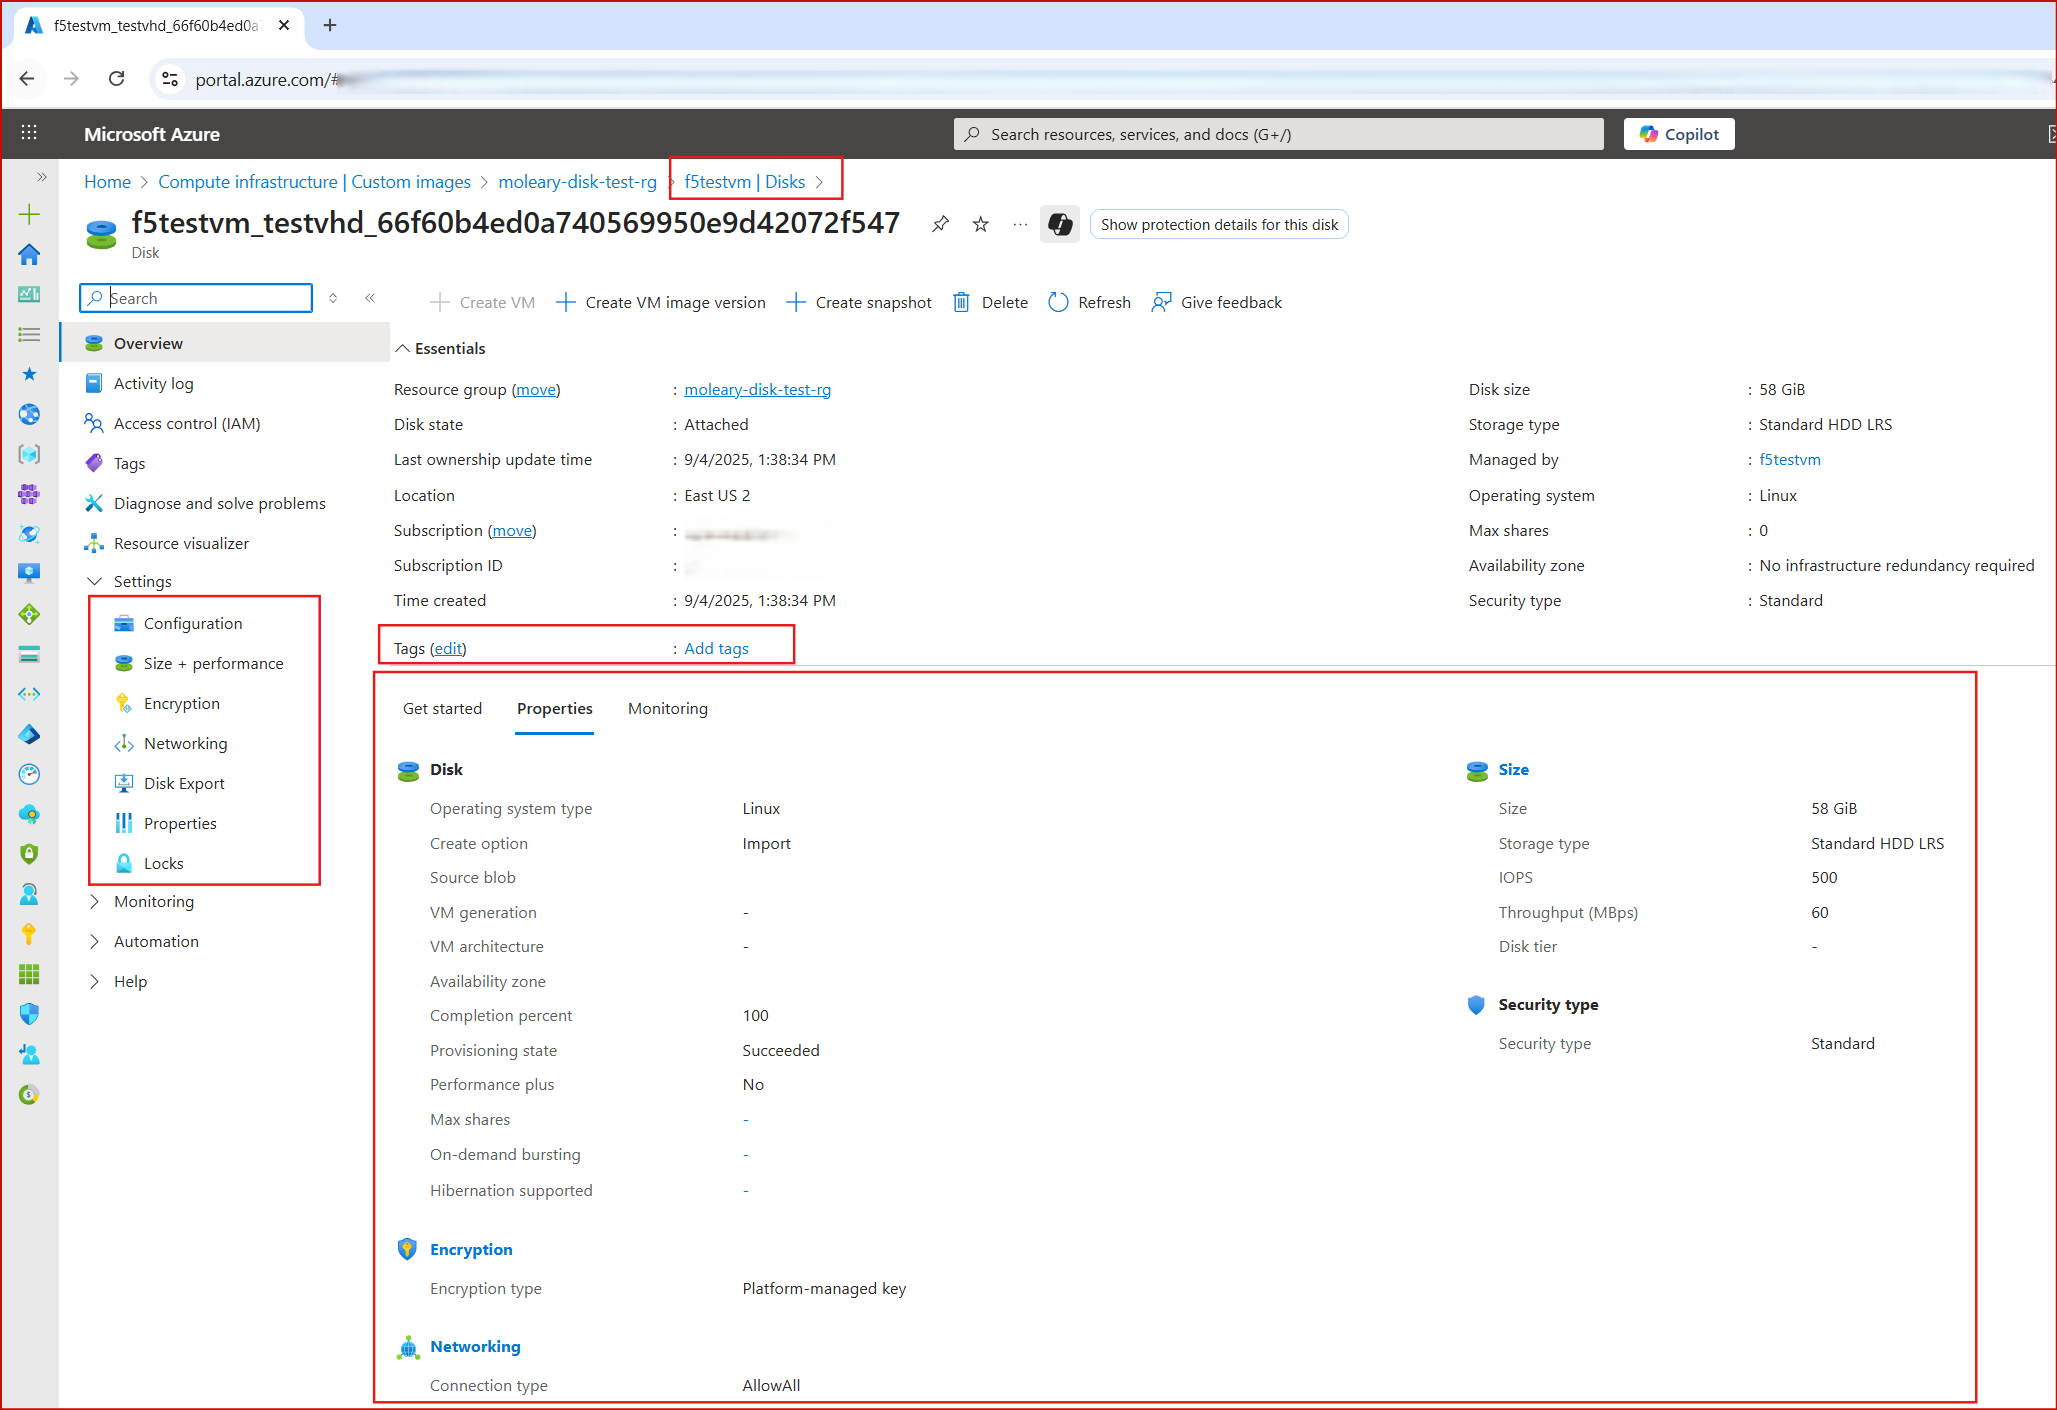Show protection details for this disk
Screen dimensions: 2057x1410
point(1219,224)
